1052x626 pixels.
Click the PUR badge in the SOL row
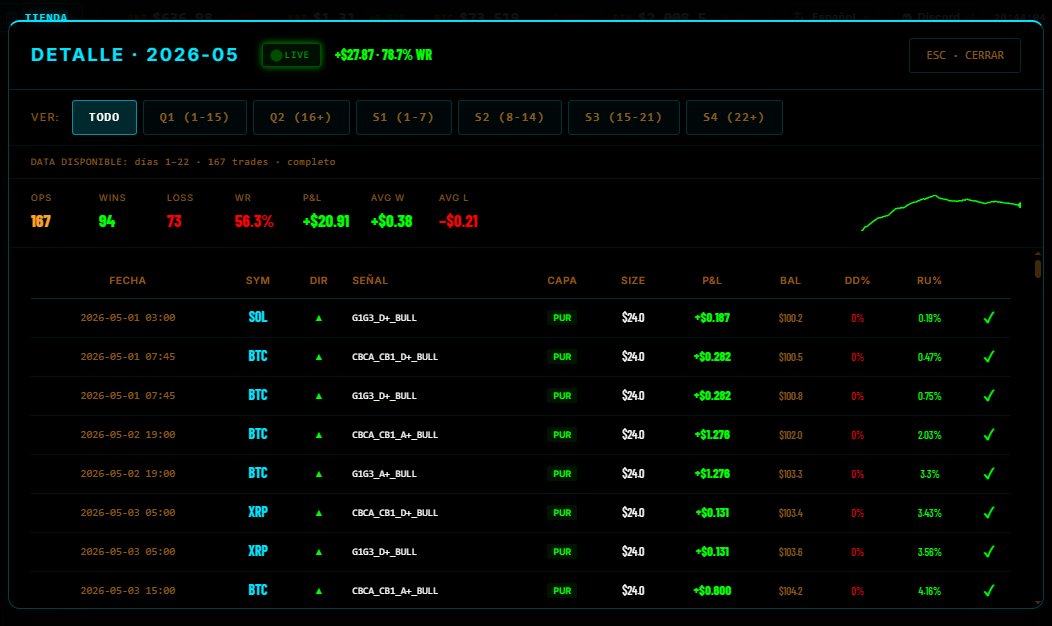click(x=562, y=318)
